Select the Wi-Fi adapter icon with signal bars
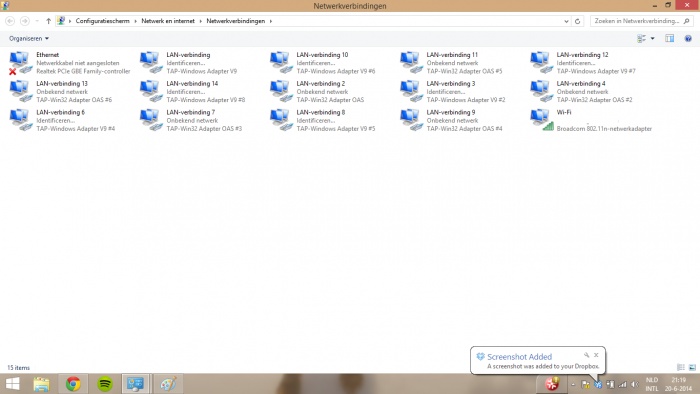Viewport: 700px width, 394px height. (x=542, y=120)
